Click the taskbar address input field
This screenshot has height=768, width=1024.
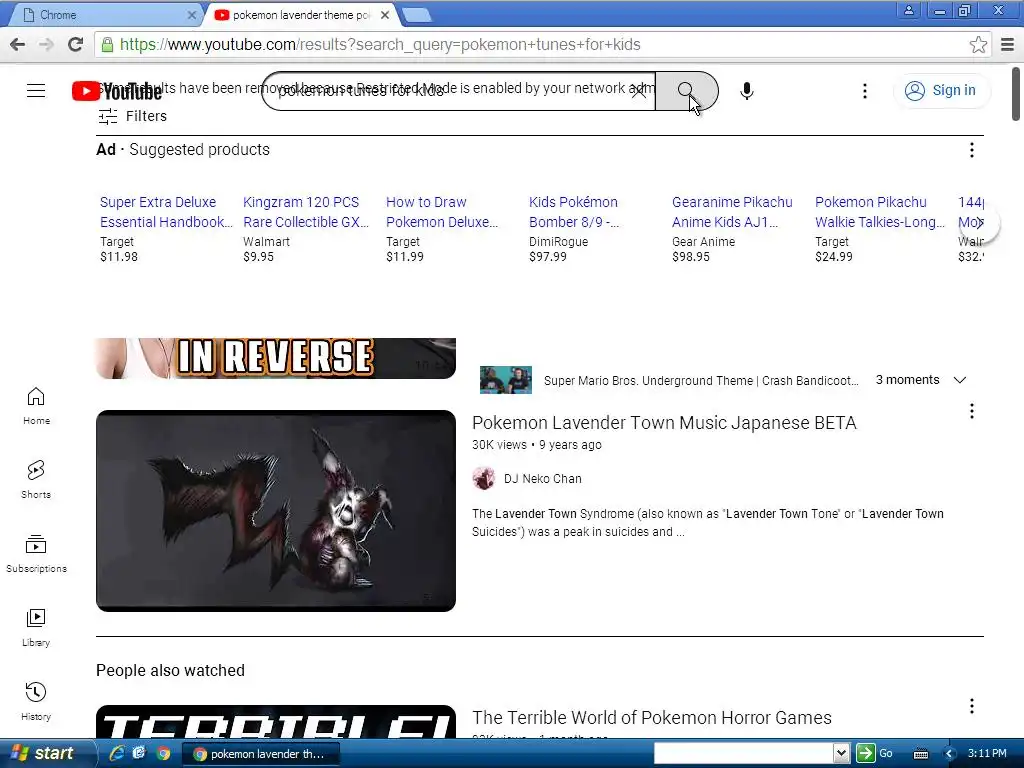(744, 753)
